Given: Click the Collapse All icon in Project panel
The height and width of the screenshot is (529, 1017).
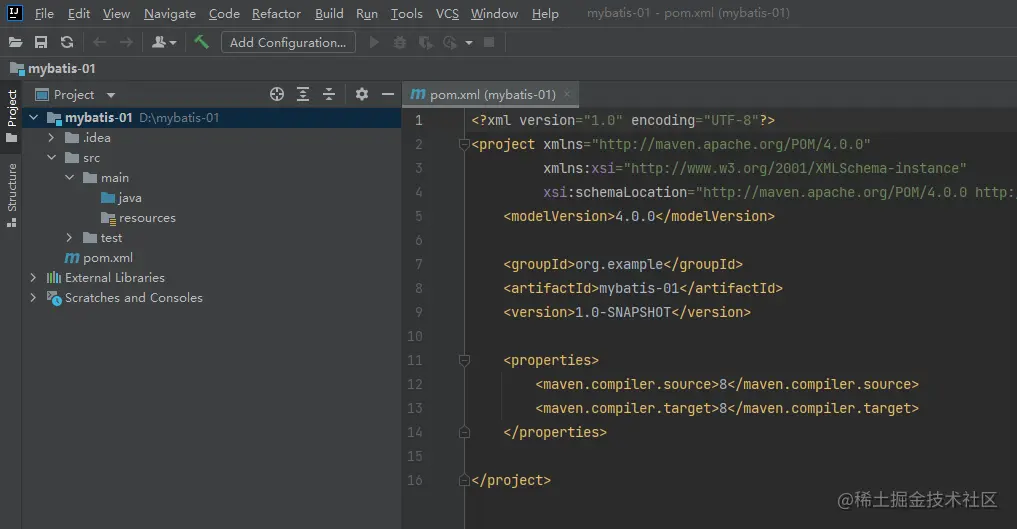Looking at the screenshot, I should point(329,95).
